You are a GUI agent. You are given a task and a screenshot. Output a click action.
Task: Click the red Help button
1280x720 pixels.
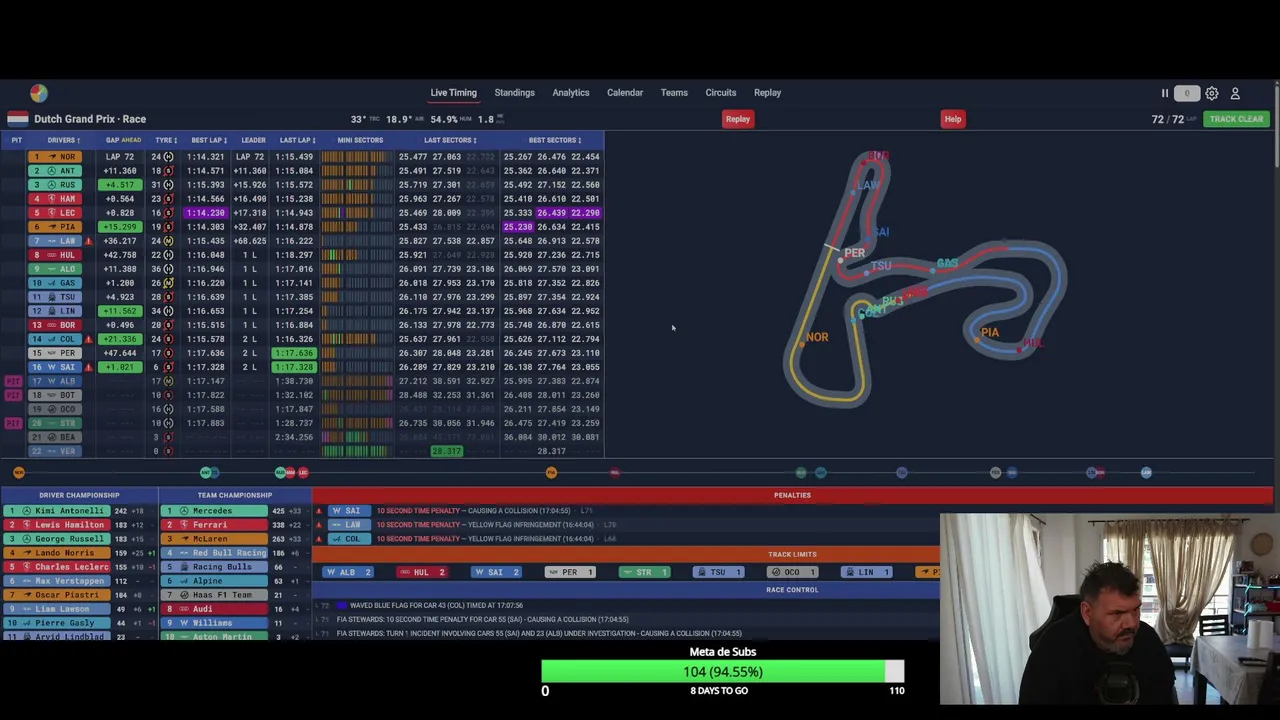coord(953,119)
